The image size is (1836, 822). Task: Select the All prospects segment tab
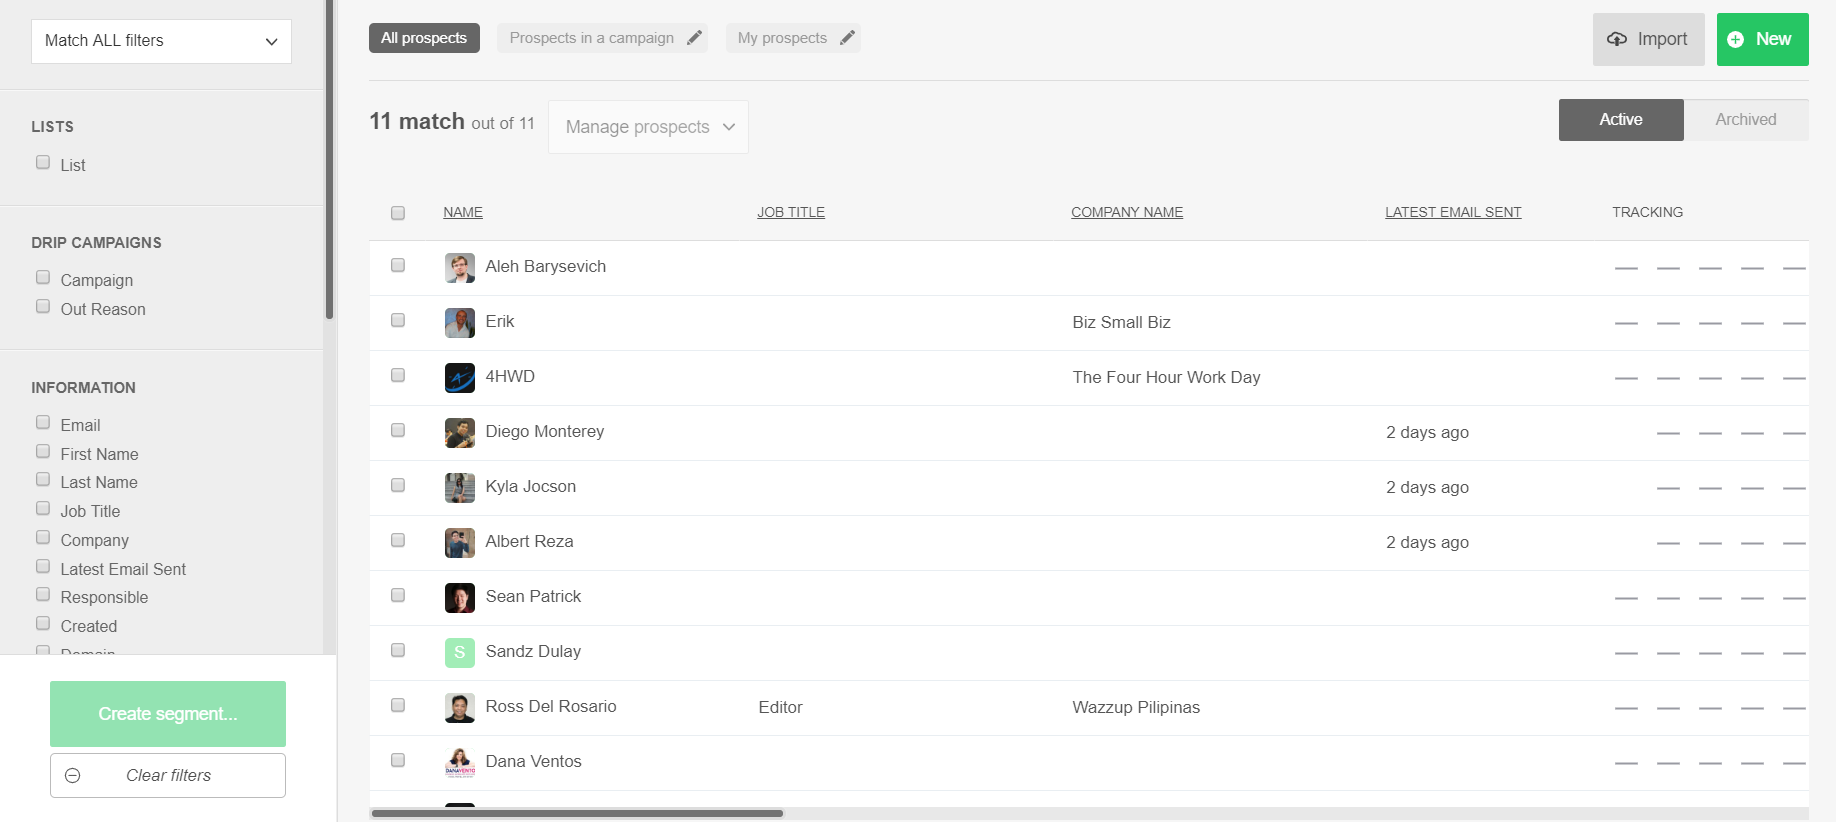424,38
